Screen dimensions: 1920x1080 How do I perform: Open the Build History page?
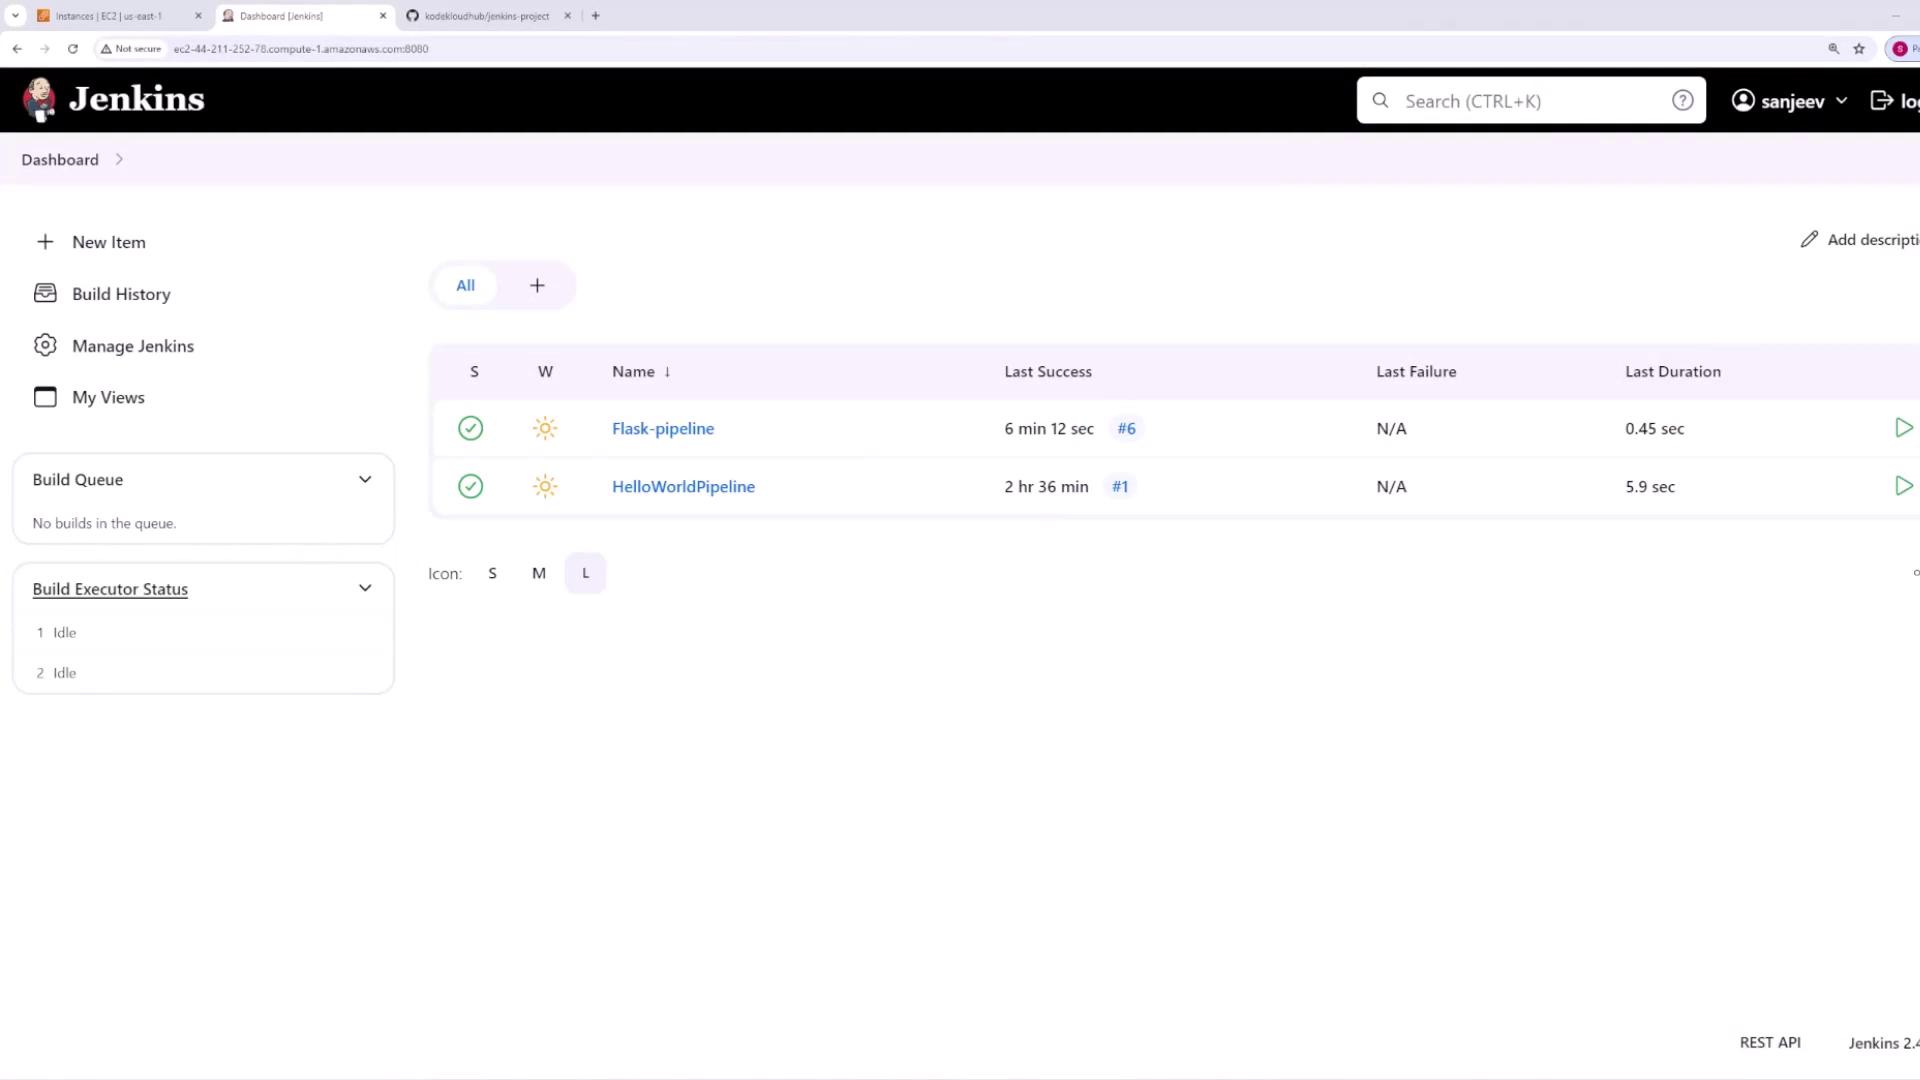pyautogui.click(x=120, y=294)
